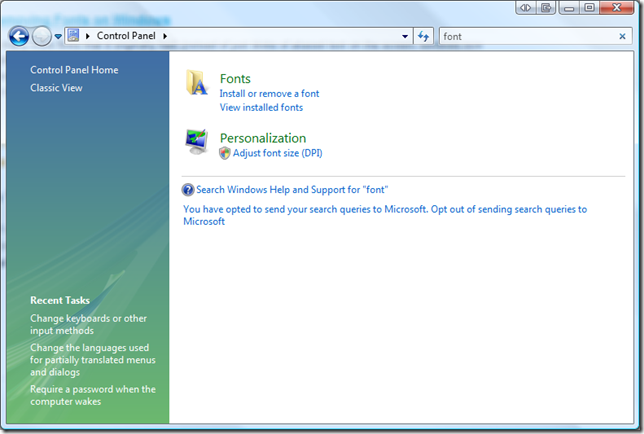The image size is (644, 434).
Task: Open the address bar history dropdown
Action: pos(405,37)
